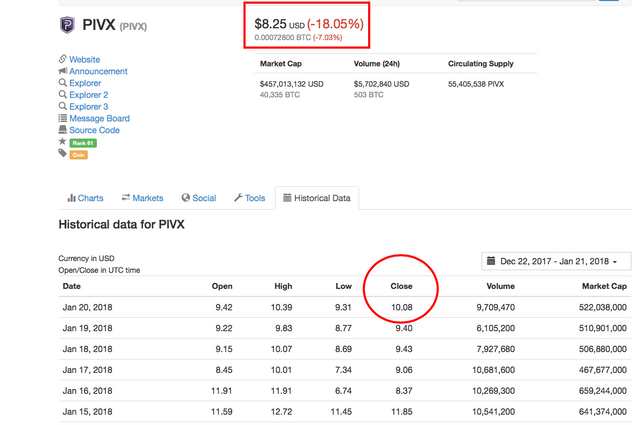
Task: Click the Jan 19, 2018 date cell
Action: [87, 328]
